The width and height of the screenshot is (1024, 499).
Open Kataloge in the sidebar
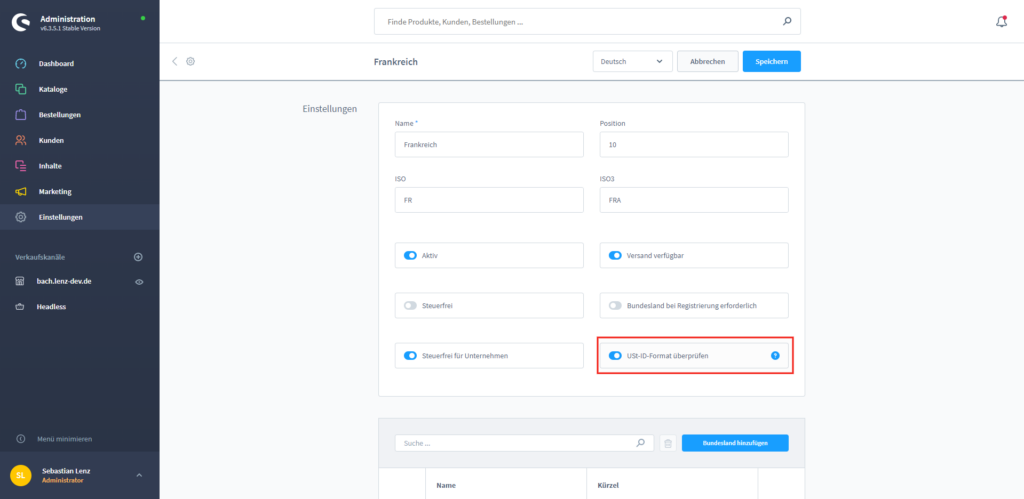coord(53,89)
